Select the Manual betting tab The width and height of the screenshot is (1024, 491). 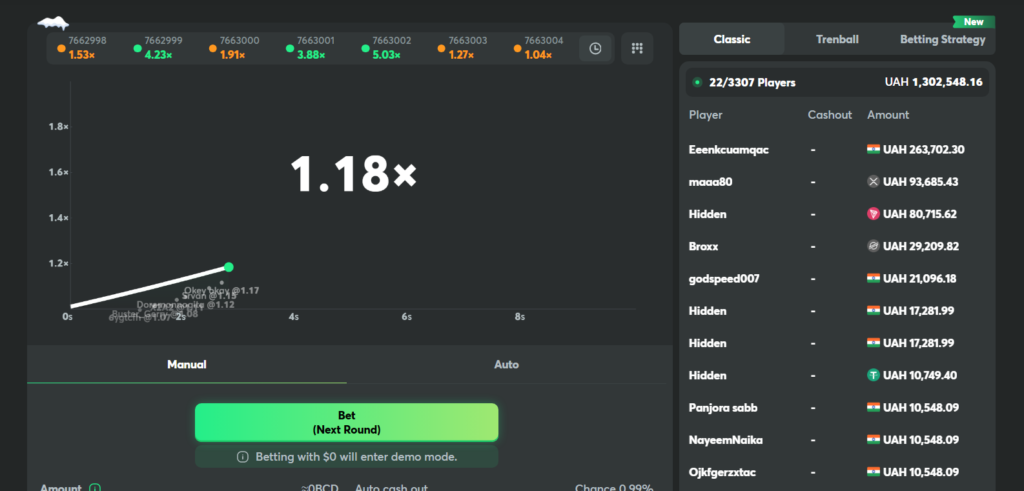(x=186, y=365)
